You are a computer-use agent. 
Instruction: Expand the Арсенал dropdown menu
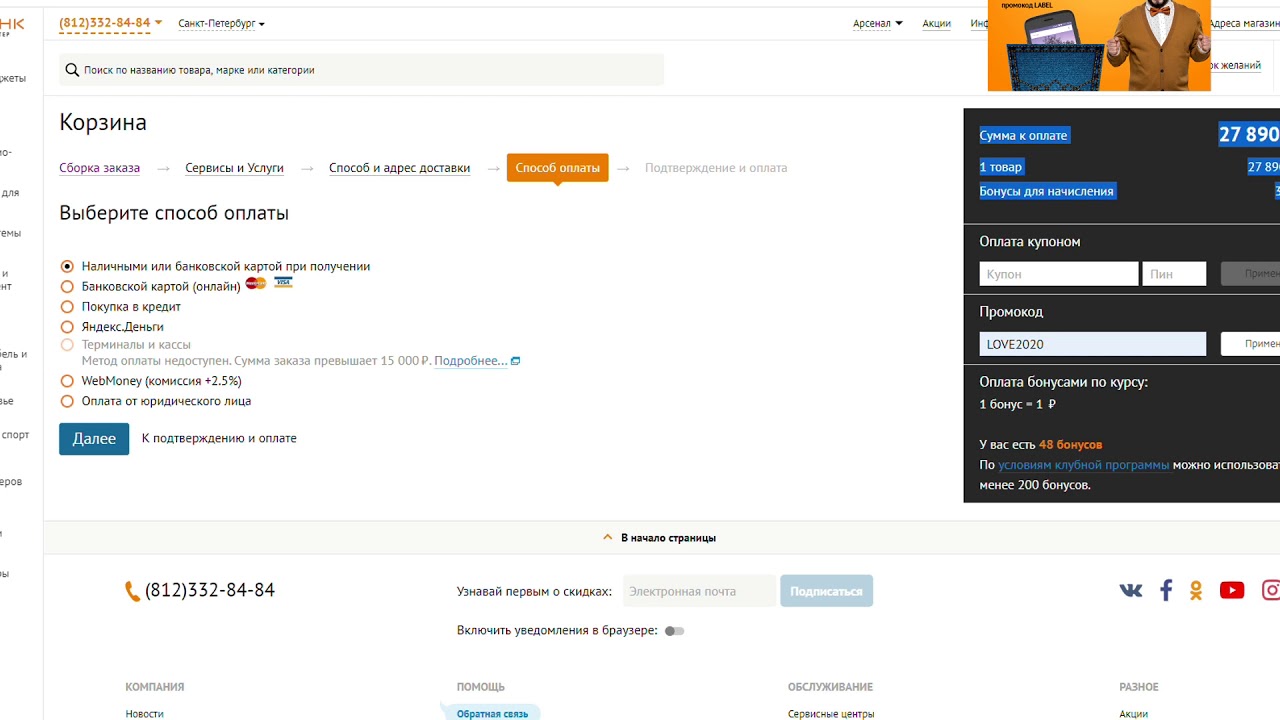tap(877, 23)
